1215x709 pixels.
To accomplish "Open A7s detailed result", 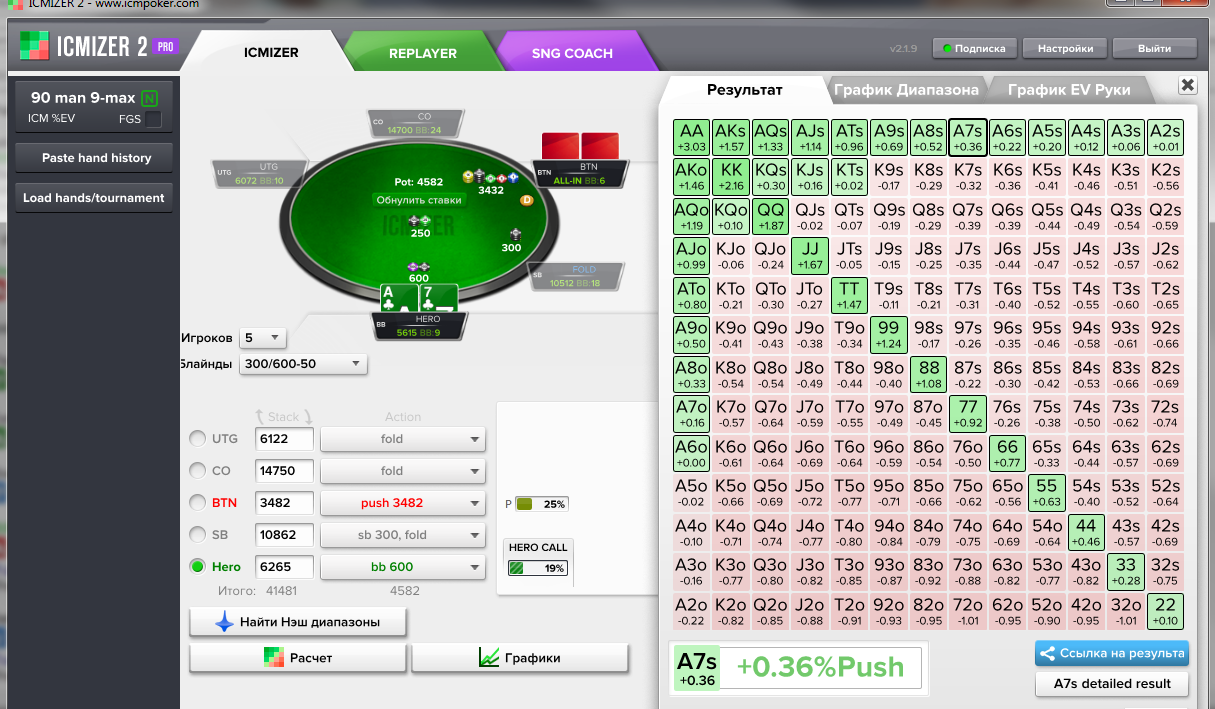I will pos(1112,684).
